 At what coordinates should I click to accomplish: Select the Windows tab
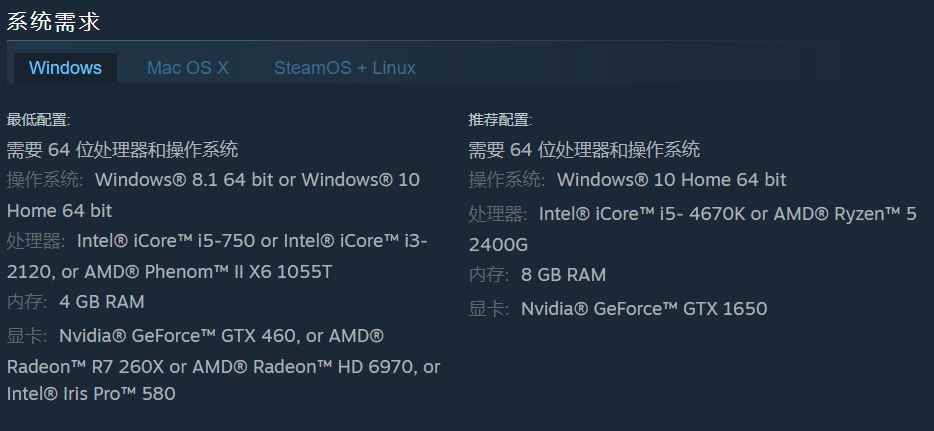coord(65,68)
